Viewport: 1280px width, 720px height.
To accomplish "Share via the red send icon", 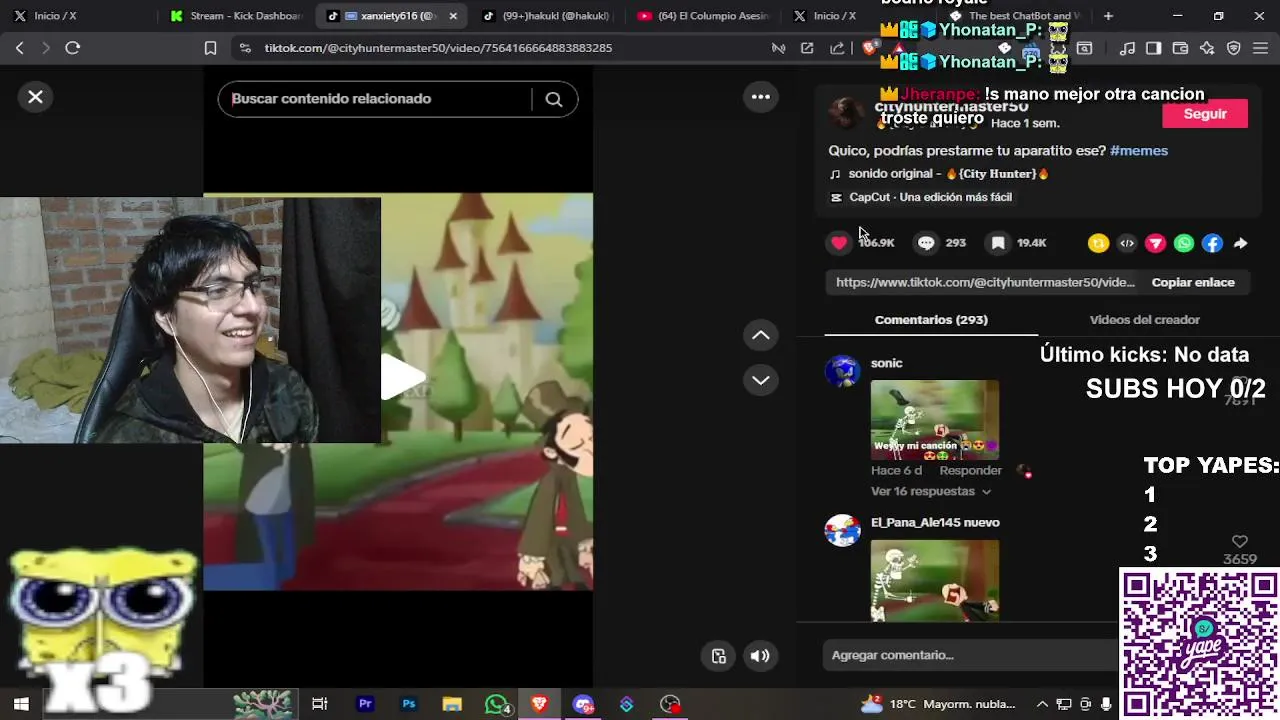I will tap(1155, 243).
